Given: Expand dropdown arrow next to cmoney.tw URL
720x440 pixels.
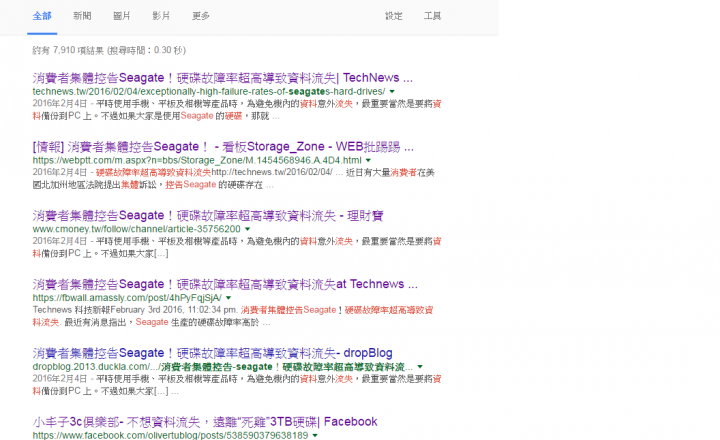Looking at the screenshot, I should (x=248, y=229).
